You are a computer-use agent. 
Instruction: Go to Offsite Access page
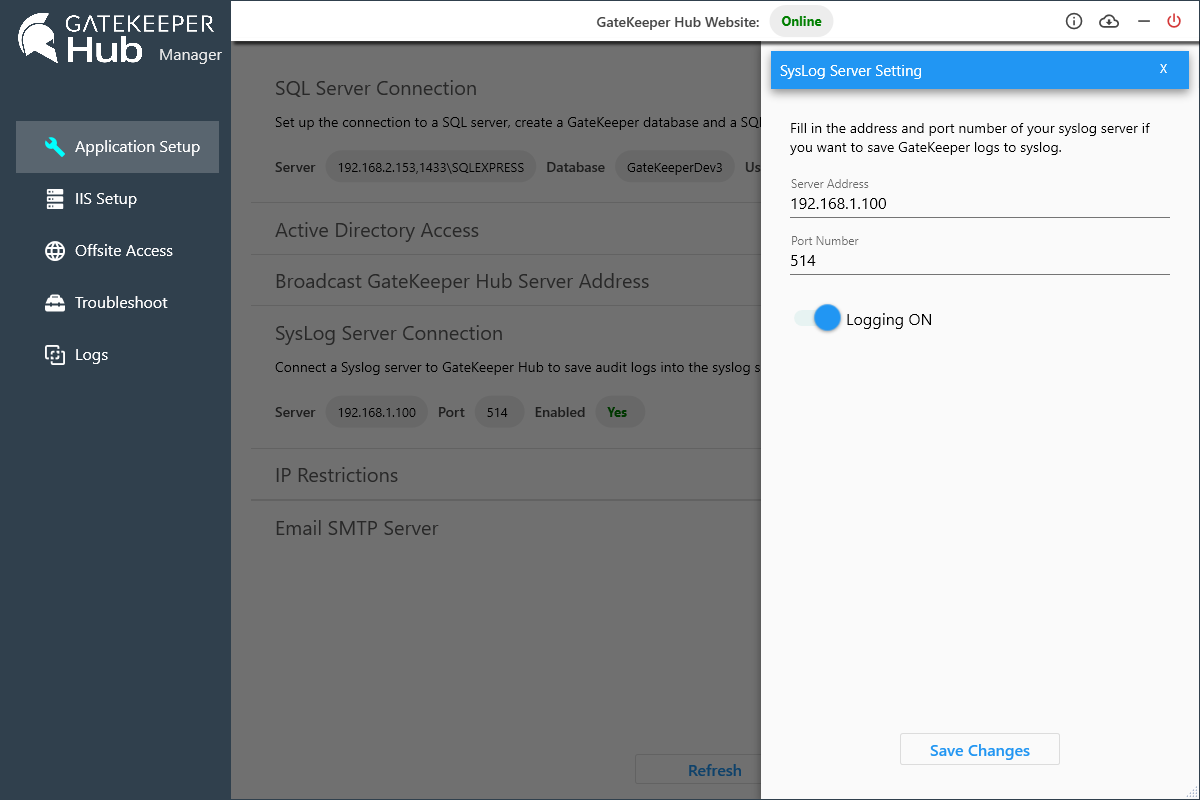tap(123, 251)
